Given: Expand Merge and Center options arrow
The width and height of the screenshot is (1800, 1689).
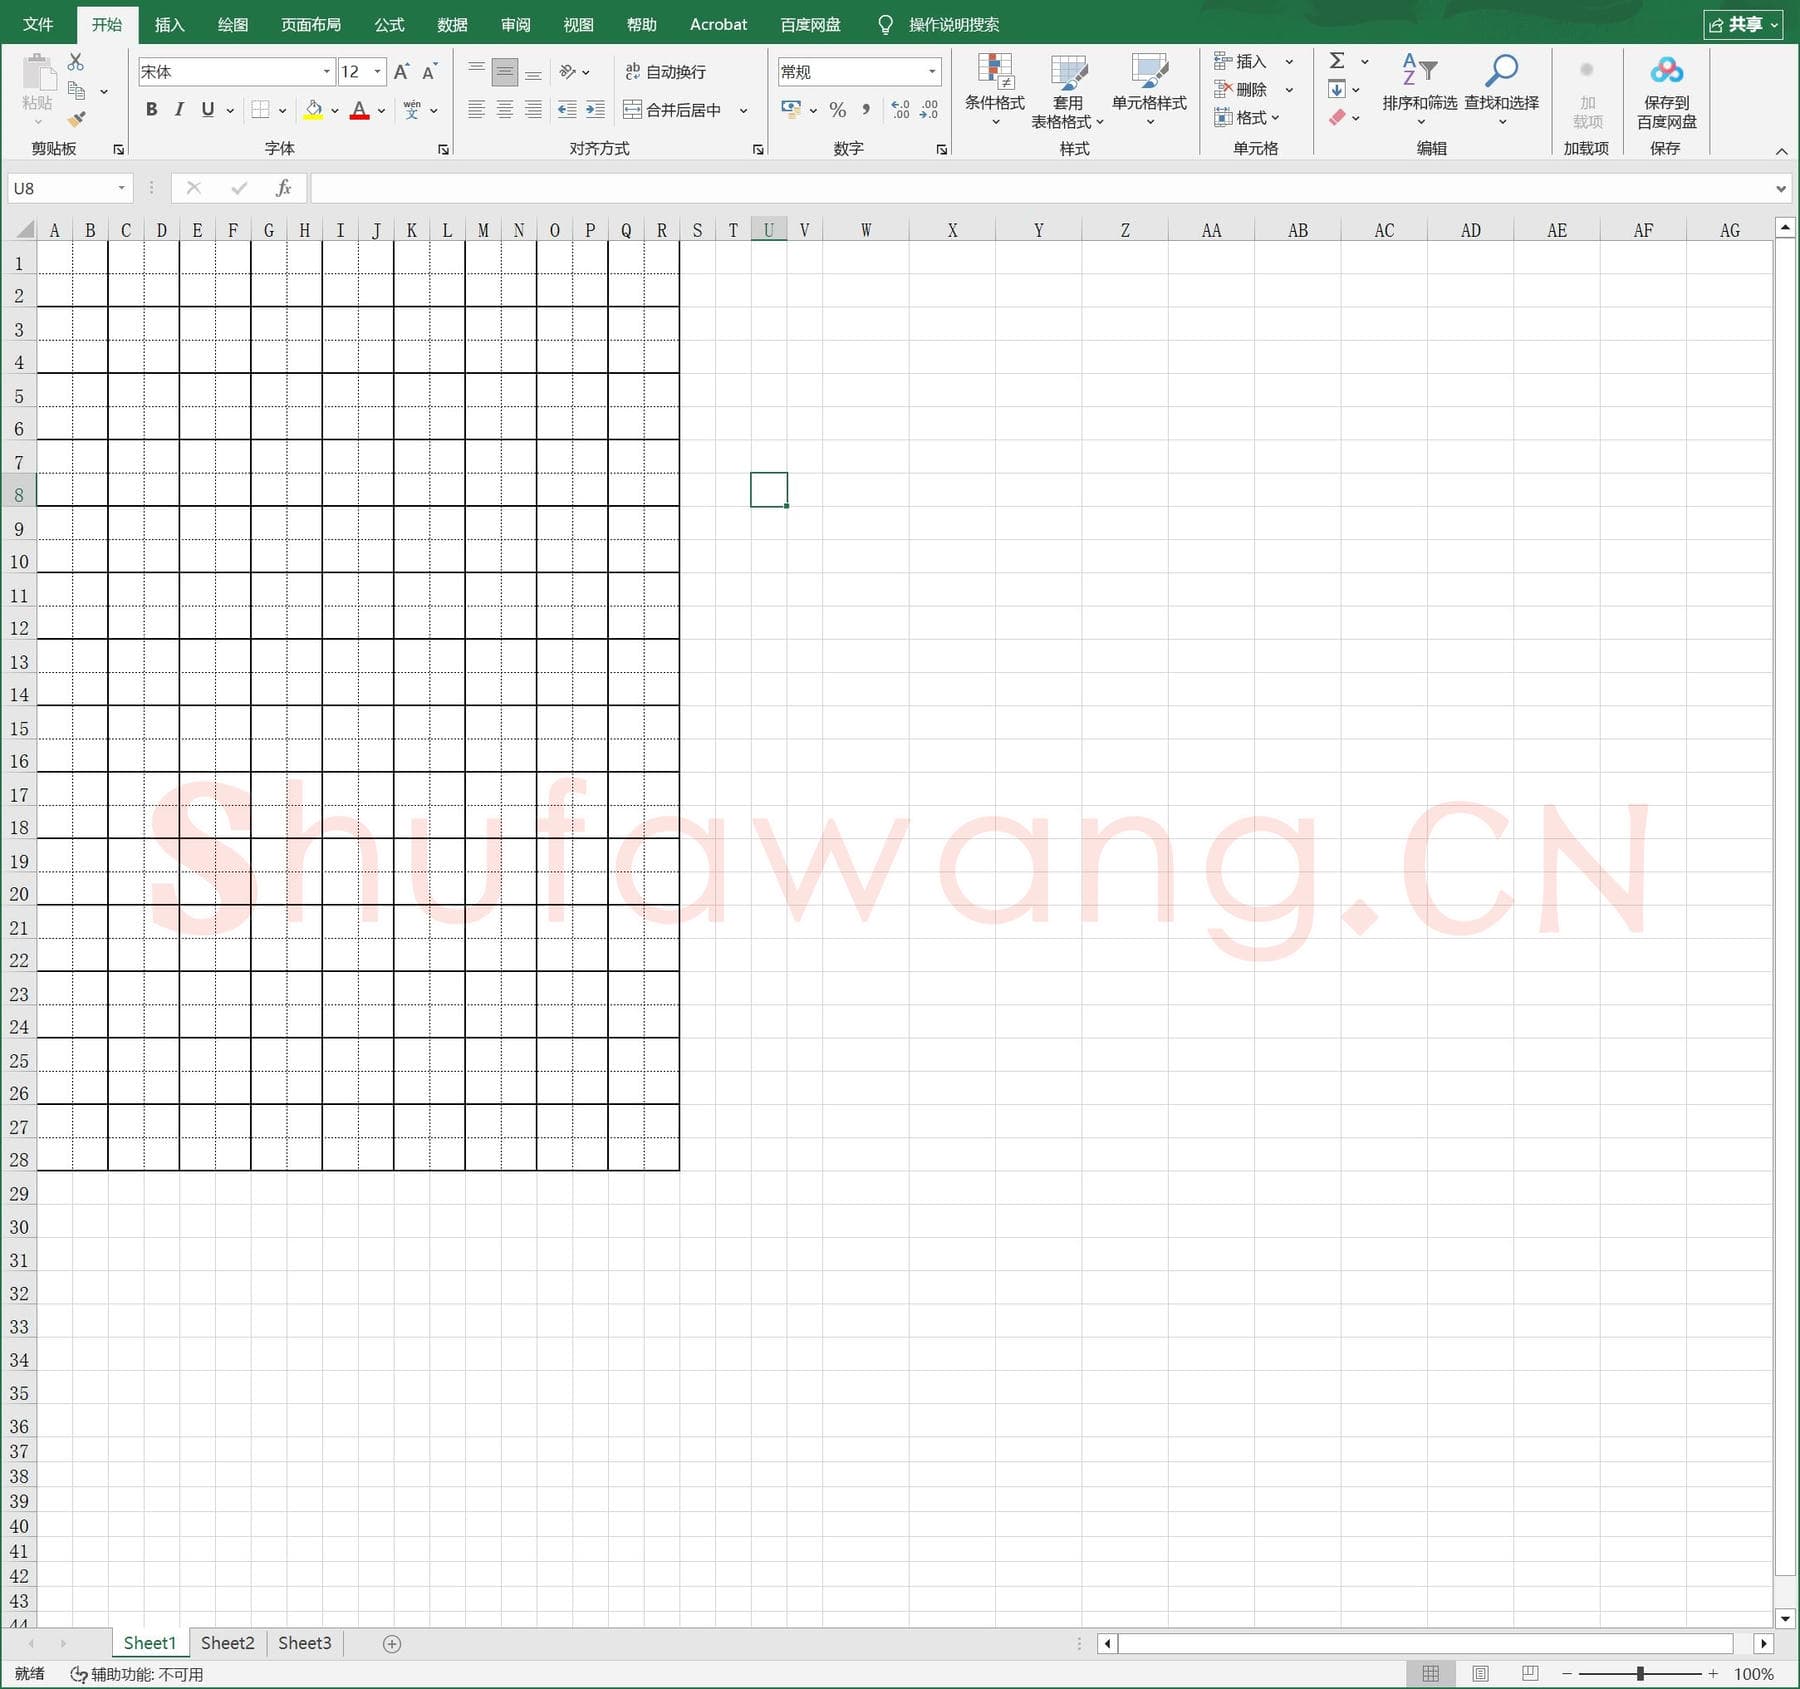Looking at the screenshot, I should pyautogui.click(x=743, y=110).
